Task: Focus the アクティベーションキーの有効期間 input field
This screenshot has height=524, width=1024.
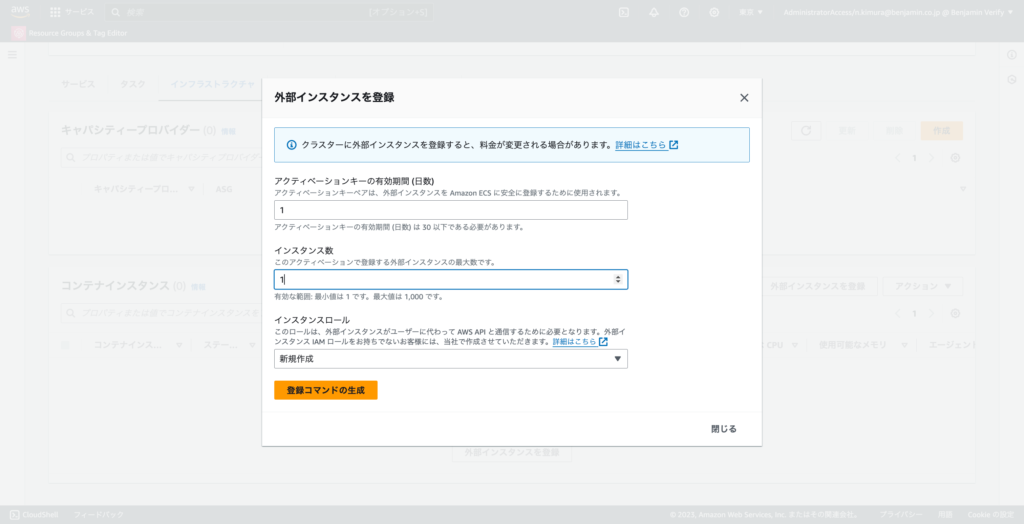Action: [x=451, y=210]
